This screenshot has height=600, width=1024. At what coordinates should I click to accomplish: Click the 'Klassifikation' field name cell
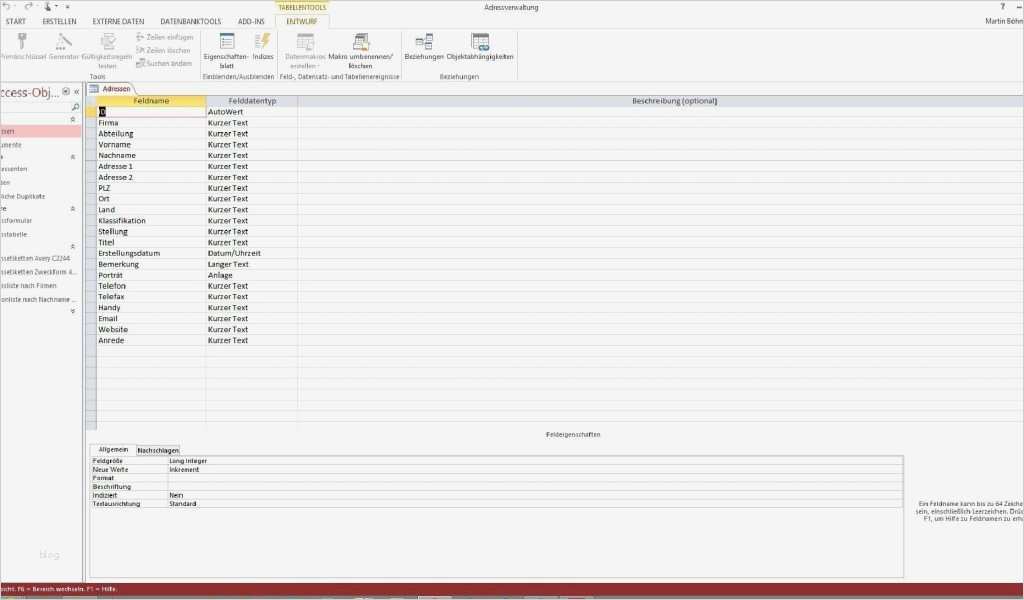tap(152, 221)
